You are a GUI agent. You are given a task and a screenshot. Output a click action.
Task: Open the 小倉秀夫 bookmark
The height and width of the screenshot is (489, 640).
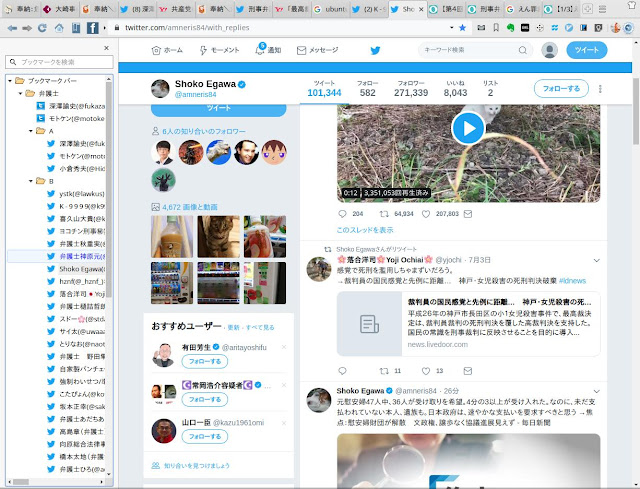pyautogui.click(x=76, y=169)
